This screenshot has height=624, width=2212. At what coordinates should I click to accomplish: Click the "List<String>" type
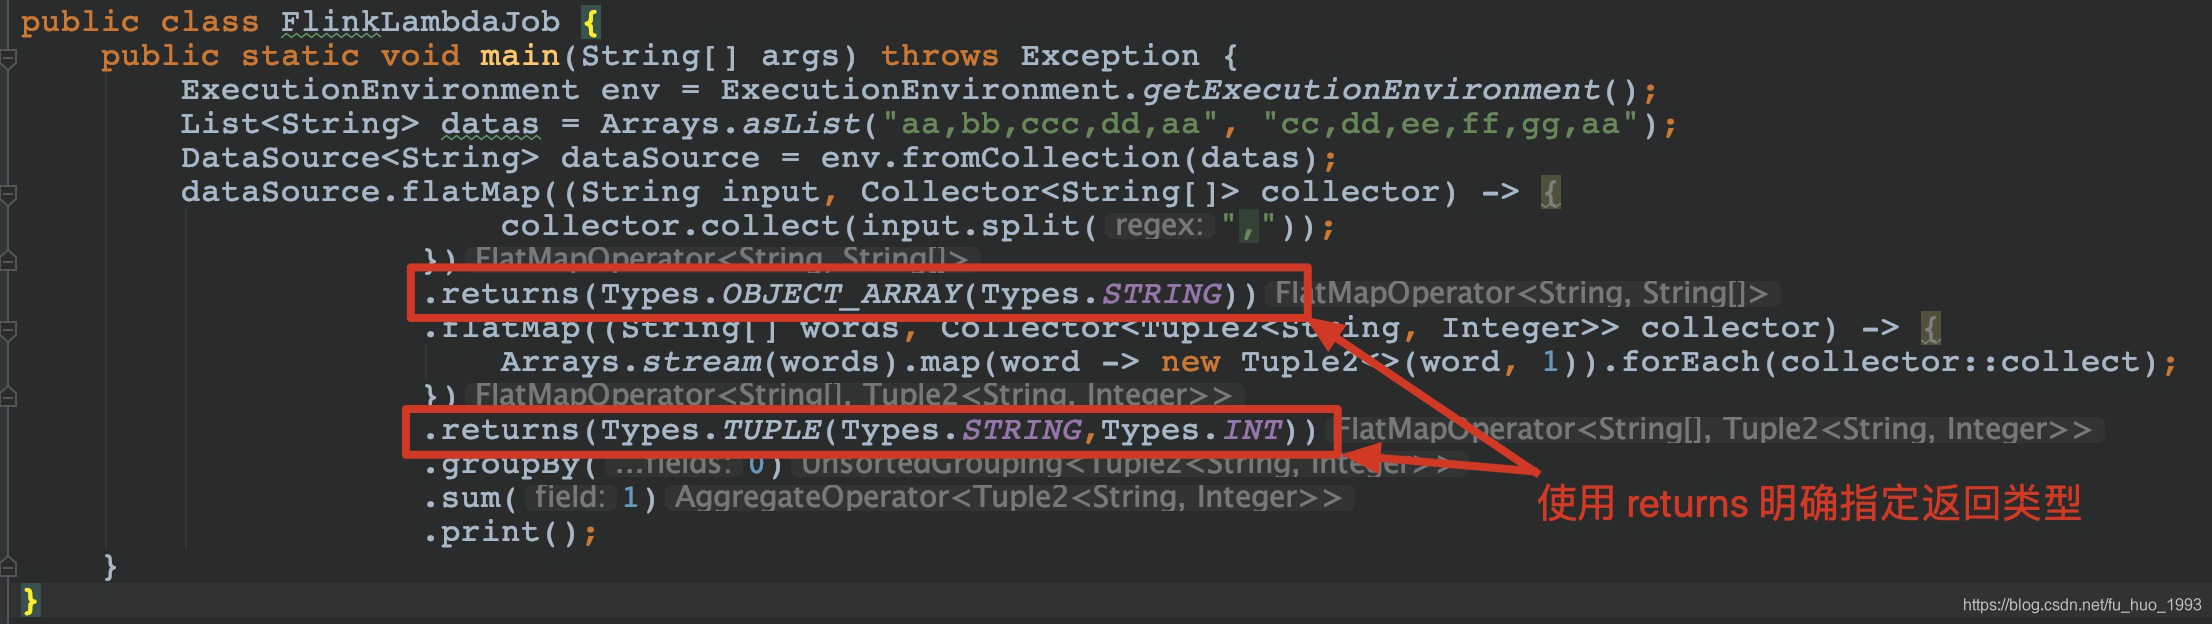(x=300, y=124)
